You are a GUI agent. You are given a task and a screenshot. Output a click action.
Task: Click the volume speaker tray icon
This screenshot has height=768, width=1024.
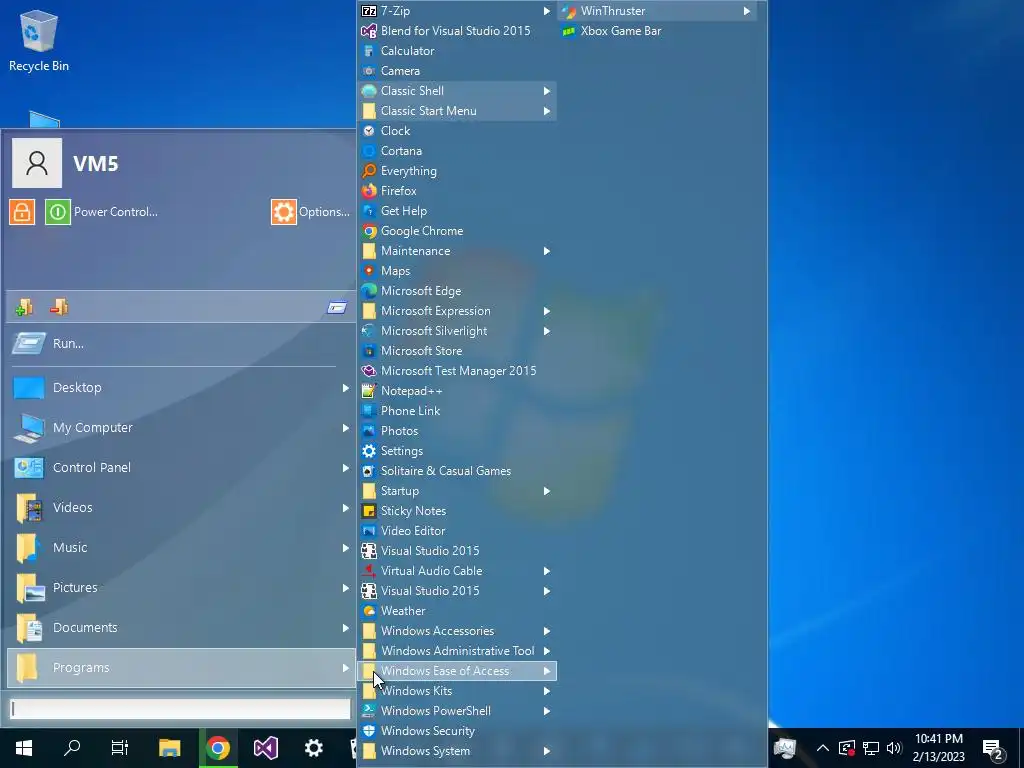click(x=894, y=748)
